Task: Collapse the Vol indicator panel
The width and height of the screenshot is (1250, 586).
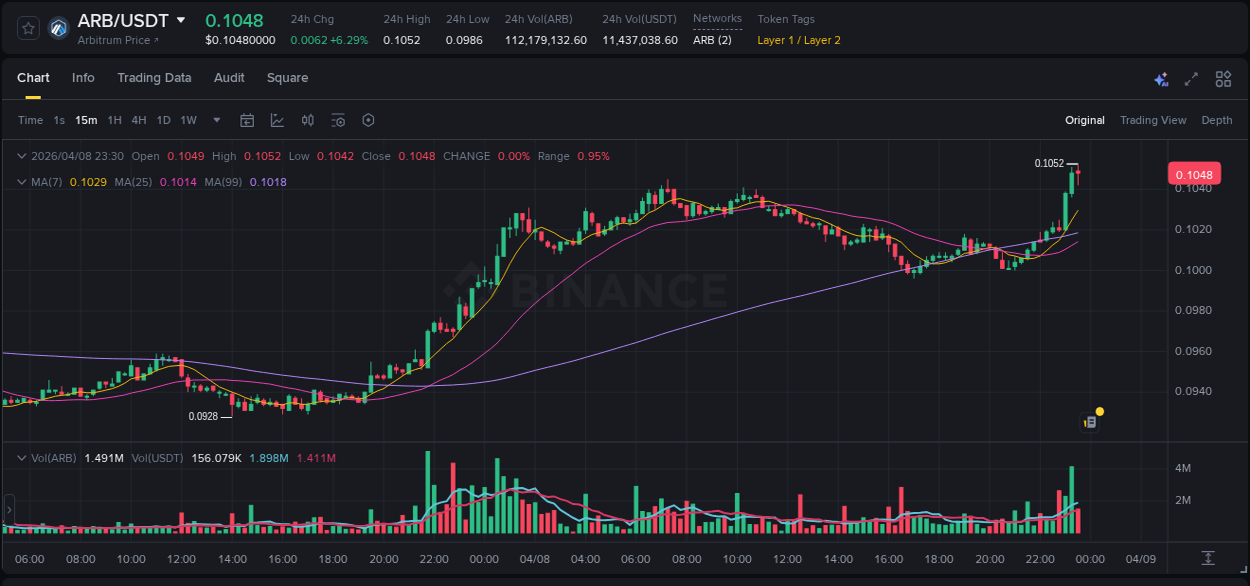Action: coord(20,456)
